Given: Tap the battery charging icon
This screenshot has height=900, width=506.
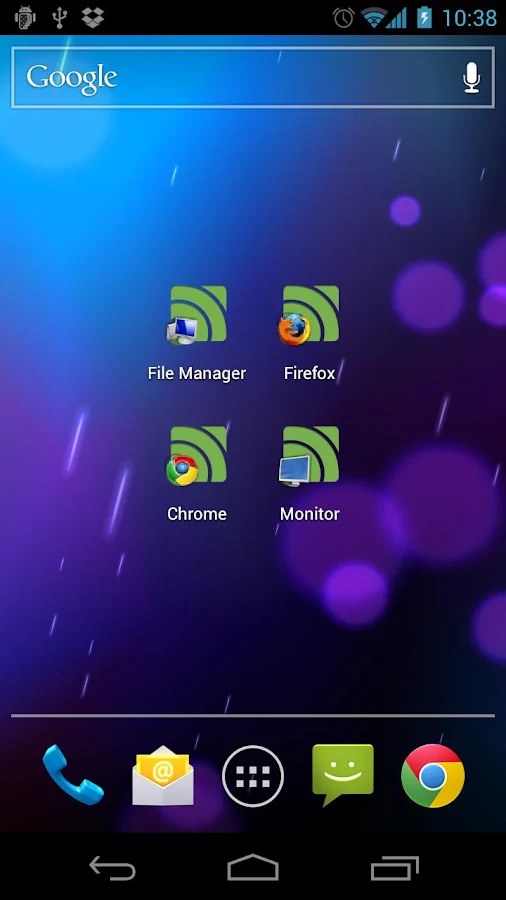Looking at the screenshot, I should 425,17.
